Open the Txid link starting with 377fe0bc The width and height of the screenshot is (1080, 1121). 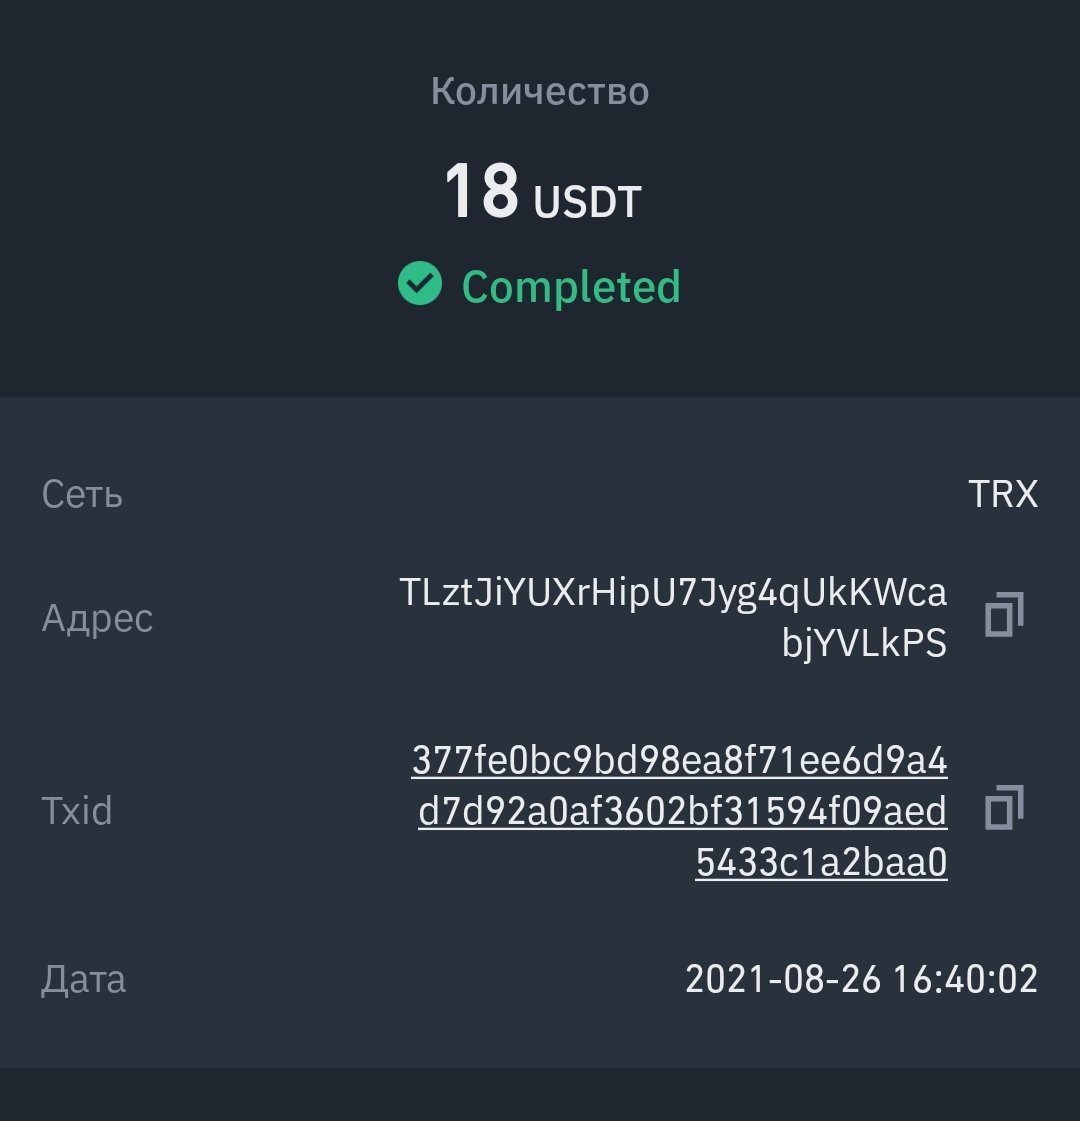point(679,759)
